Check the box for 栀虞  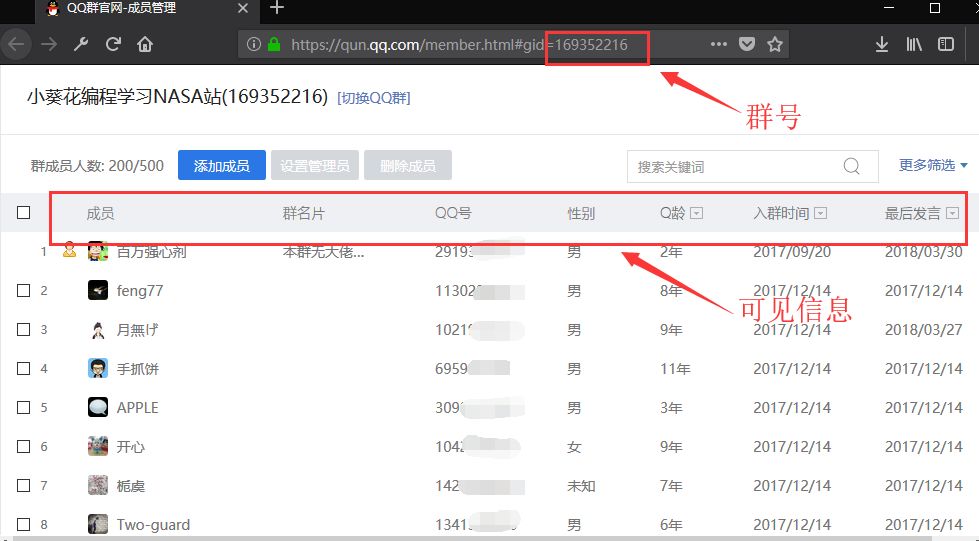[24, 485]
